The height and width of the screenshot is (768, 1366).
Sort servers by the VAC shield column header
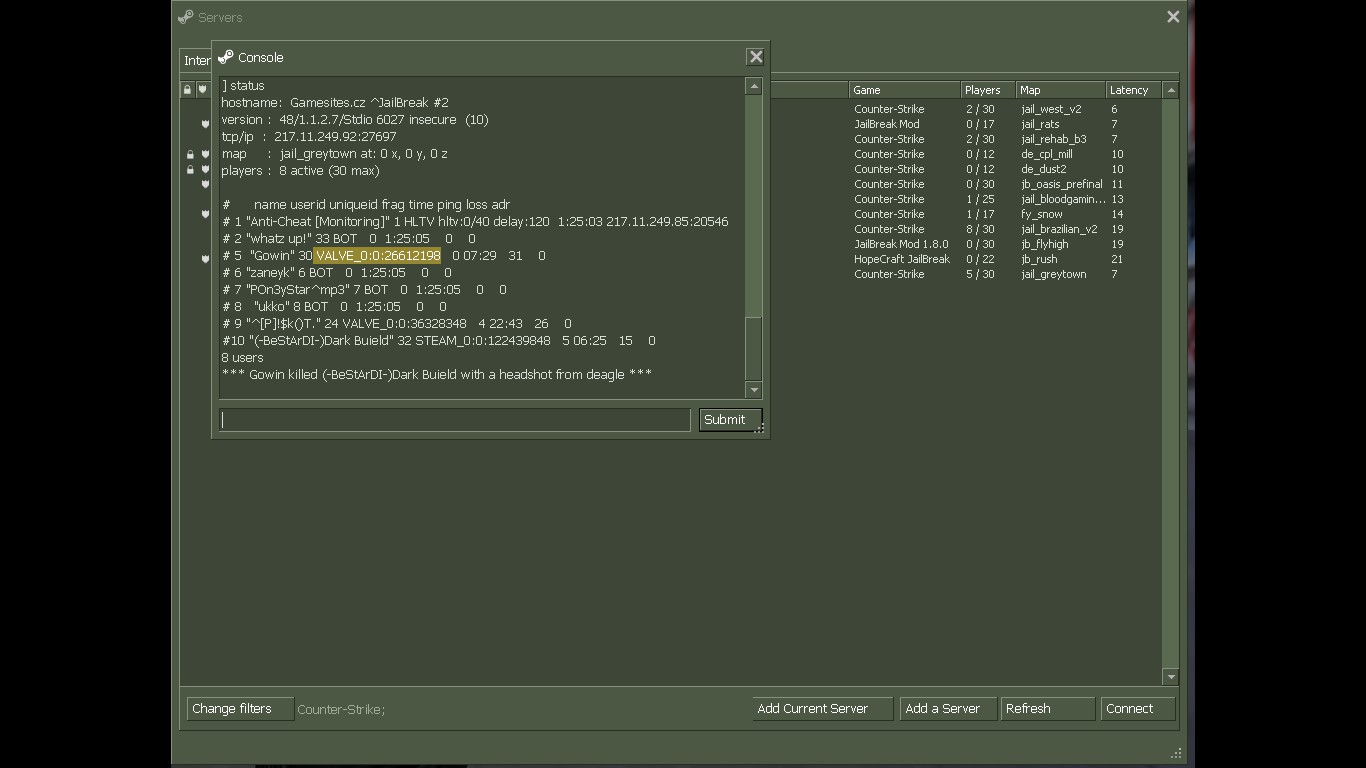click(x=203, y=90)
